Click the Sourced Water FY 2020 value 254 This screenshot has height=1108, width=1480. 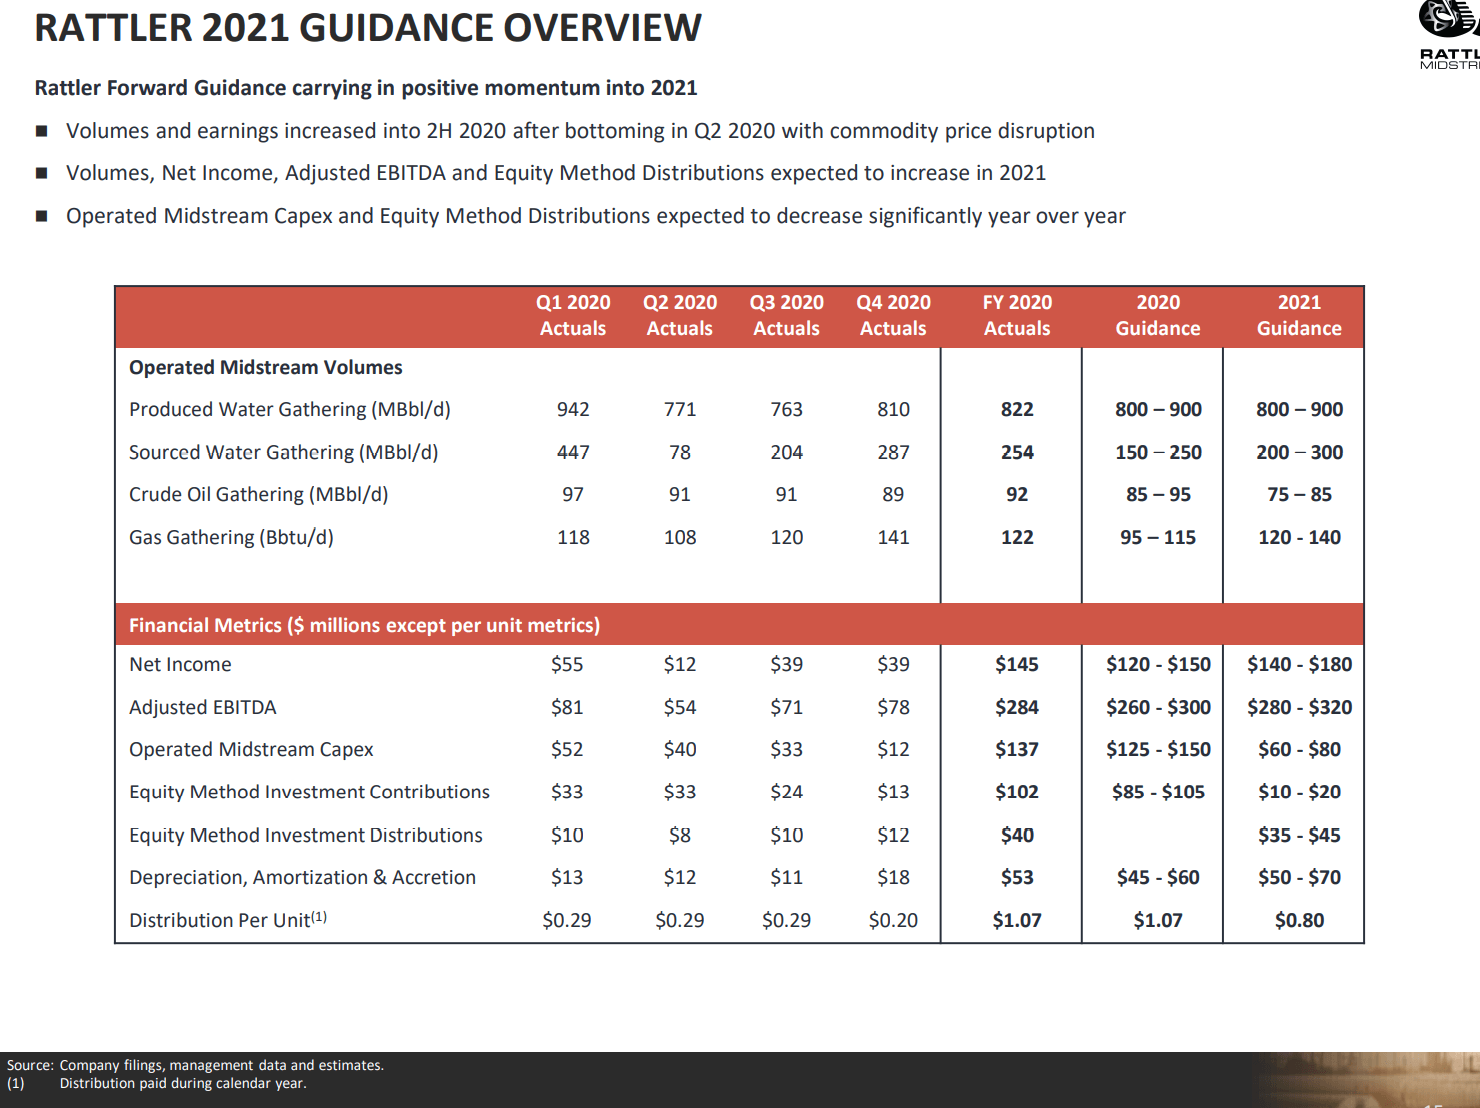(1017, 453)
